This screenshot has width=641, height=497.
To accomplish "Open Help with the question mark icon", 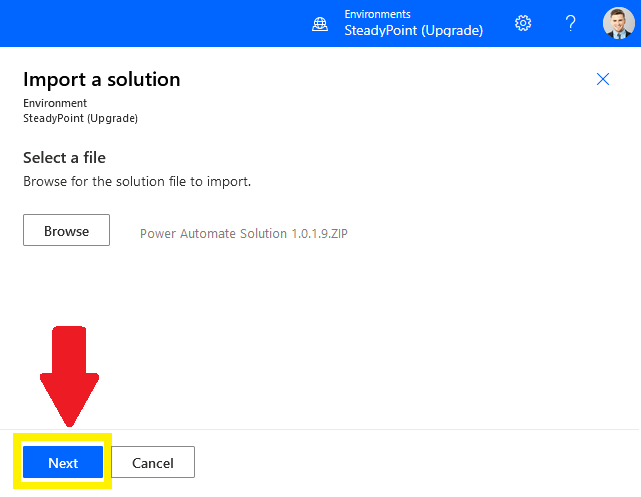I will (x=571, y=23).
